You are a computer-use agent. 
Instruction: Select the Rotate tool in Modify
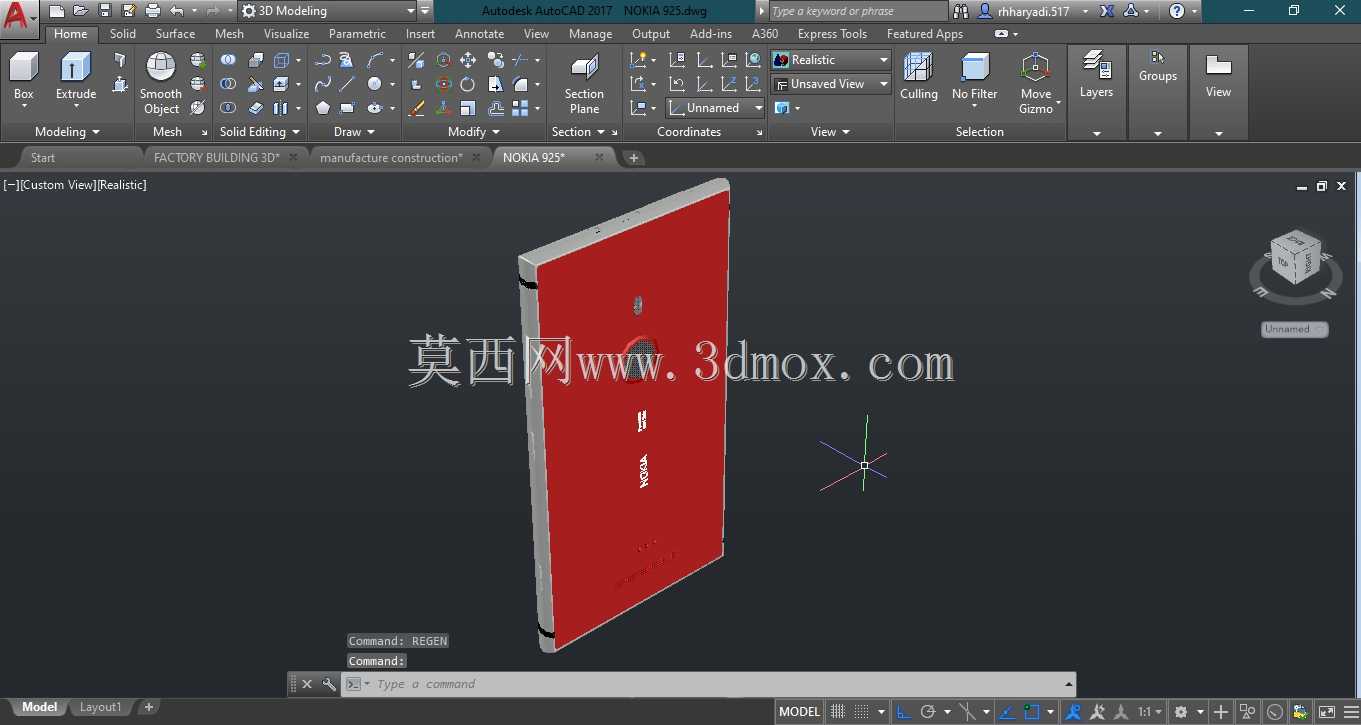[468, 84]
